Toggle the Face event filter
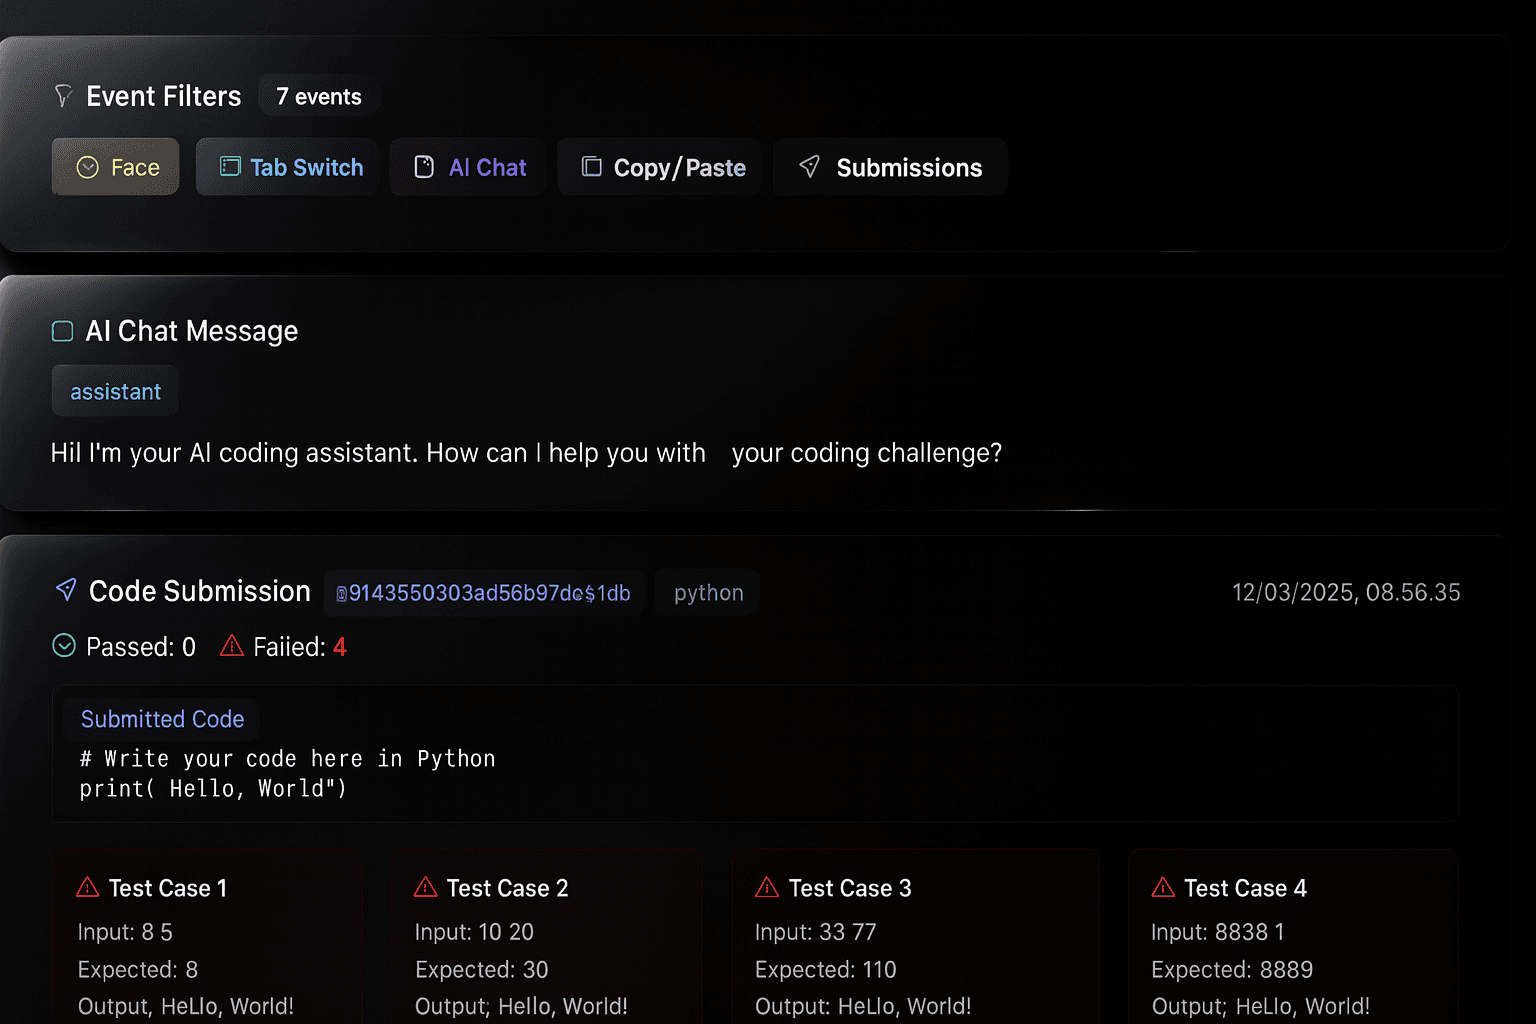The height and width of the screenshot is (1024, 1536). tap(116, 167)
